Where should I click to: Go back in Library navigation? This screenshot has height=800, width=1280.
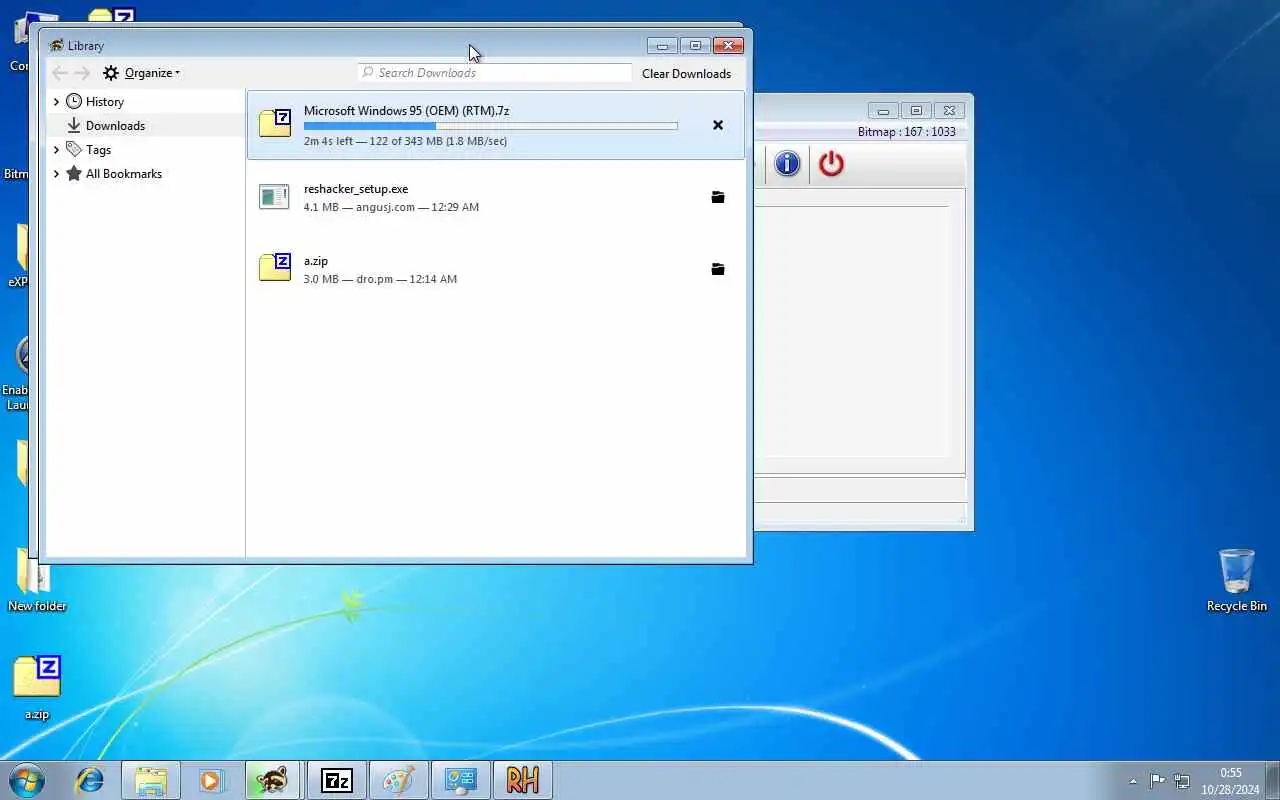pyautogui.click(x=60, y=73)
